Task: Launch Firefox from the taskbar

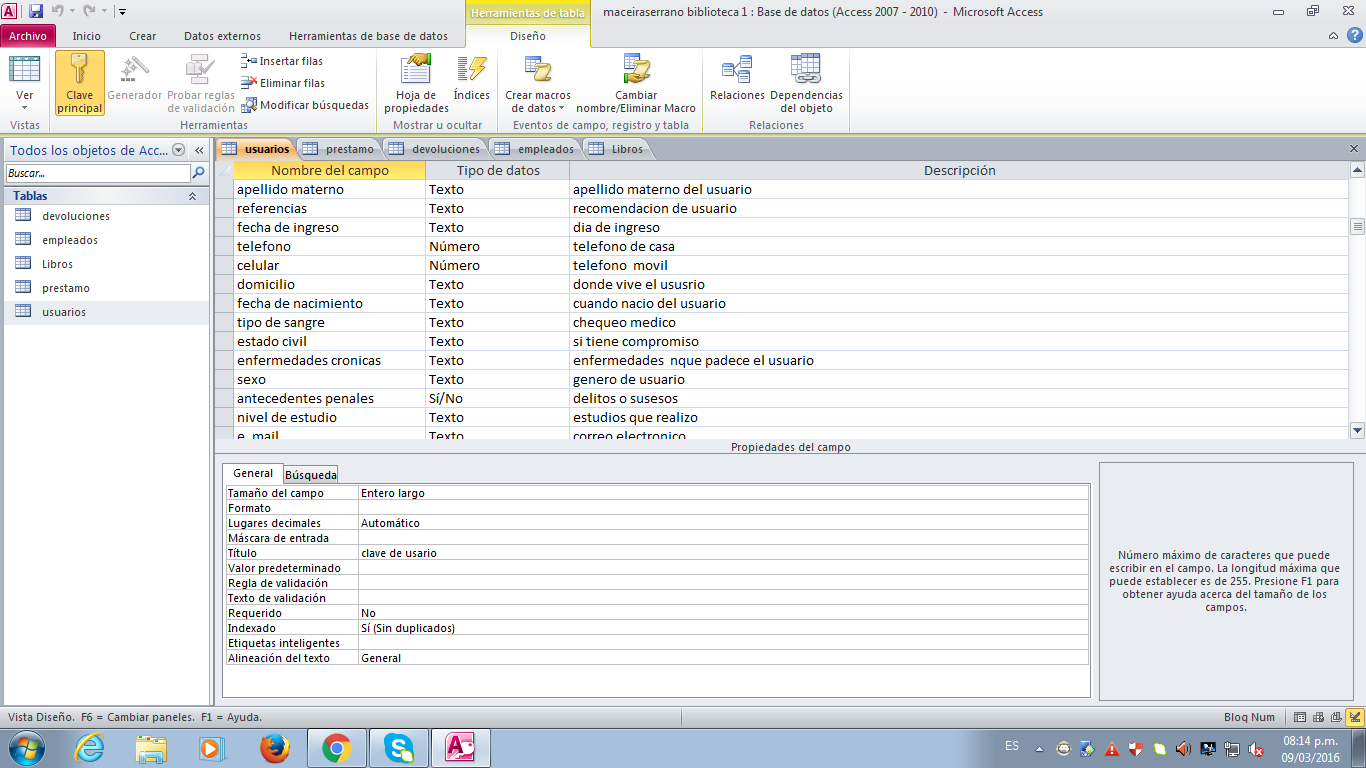Action: 274,748
